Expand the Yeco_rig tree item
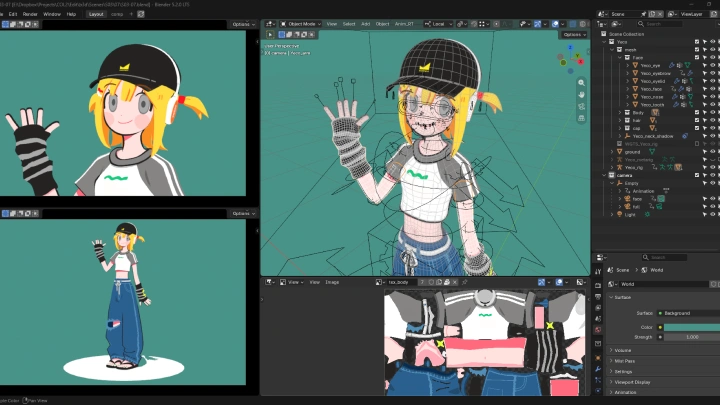This screenshot has width=720, height=405. (612, 168)
